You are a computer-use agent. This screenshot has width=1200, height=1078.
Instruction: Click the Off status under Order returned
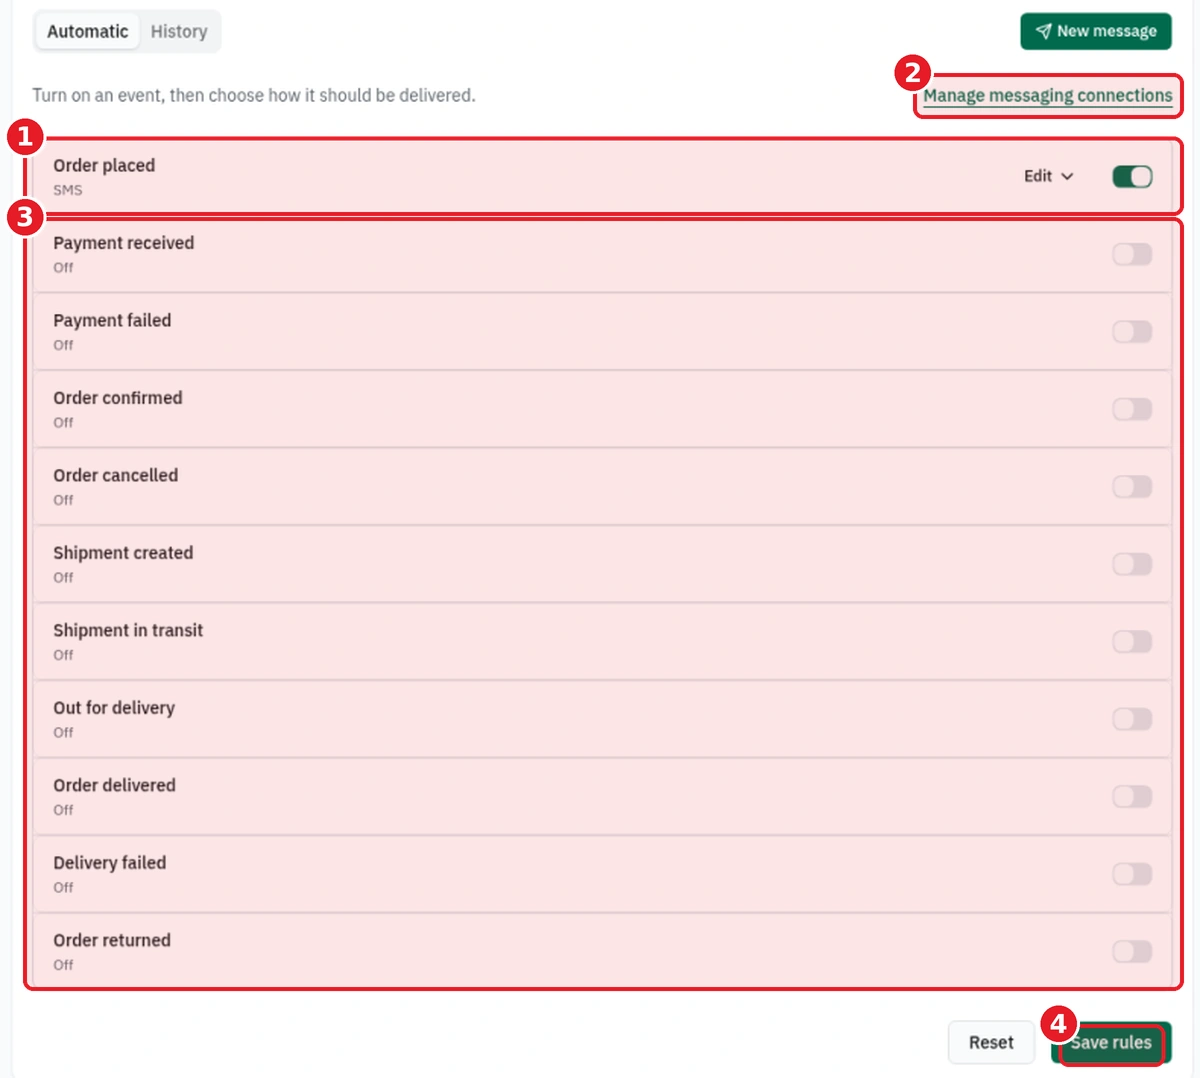(63, 965)
